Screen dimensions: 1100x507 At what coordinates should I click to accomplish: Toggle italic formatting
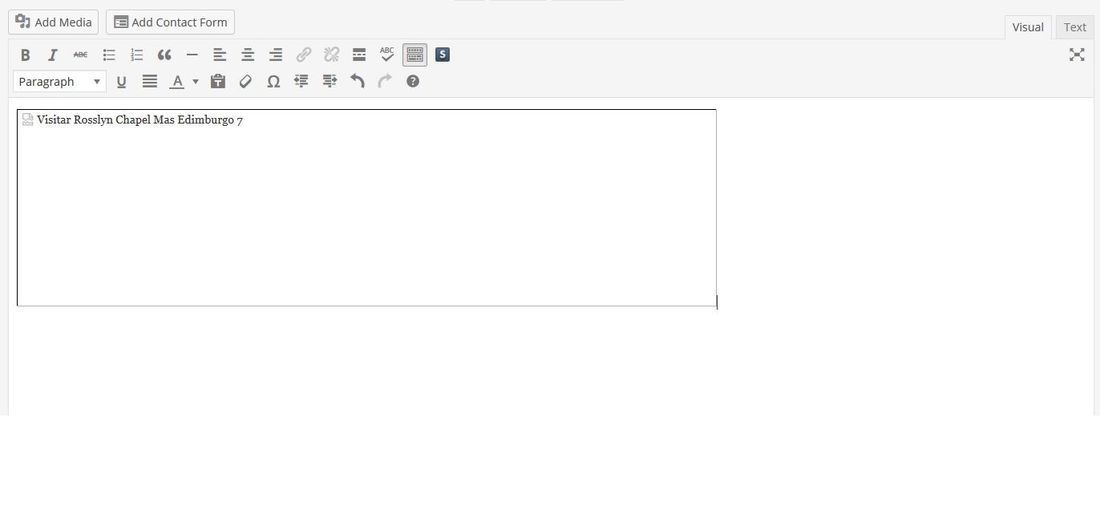(x=53, y=55)
